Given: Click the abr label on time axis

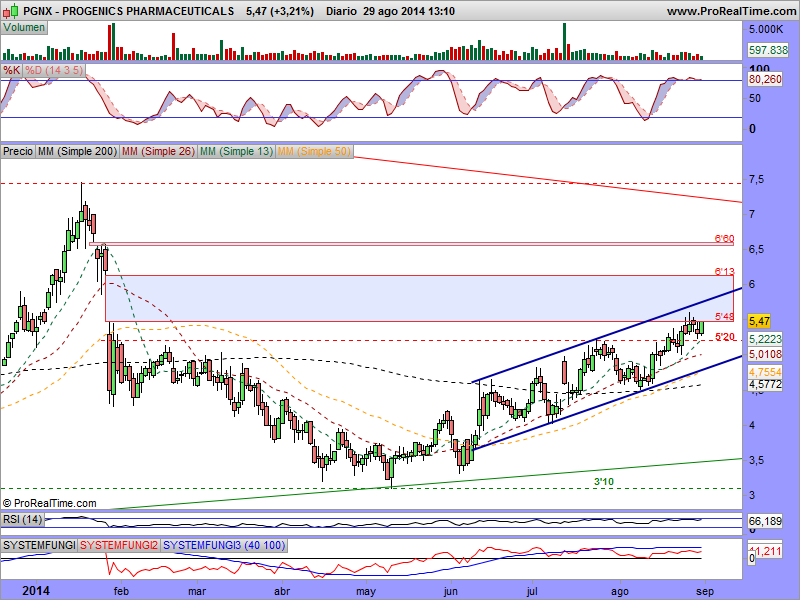Looking at the screenshot, I should (282, 591).
